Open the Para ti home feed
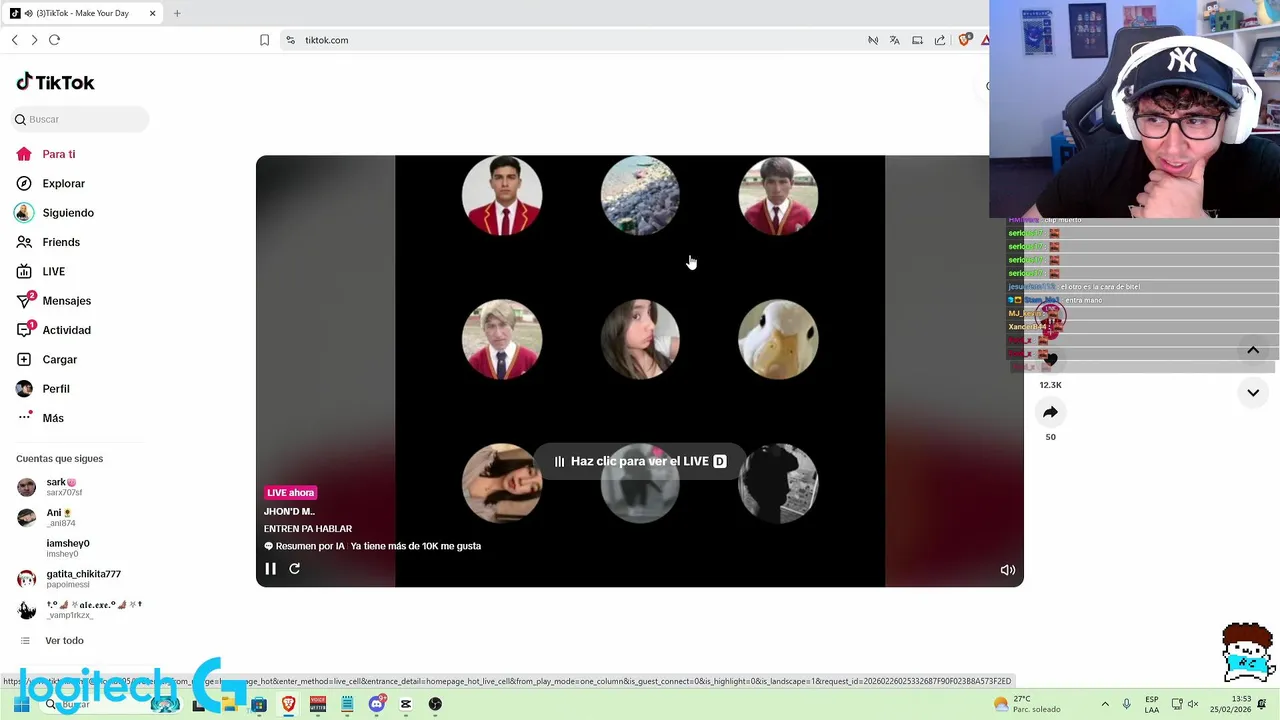 [x=59, y=154]
